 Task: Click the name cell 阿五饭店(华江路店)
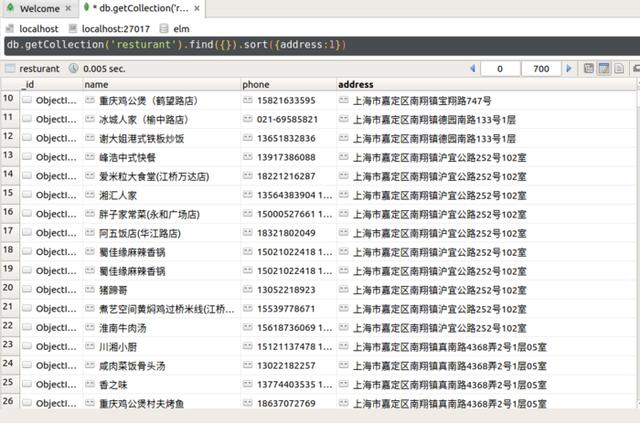click(x=162, y=233)
